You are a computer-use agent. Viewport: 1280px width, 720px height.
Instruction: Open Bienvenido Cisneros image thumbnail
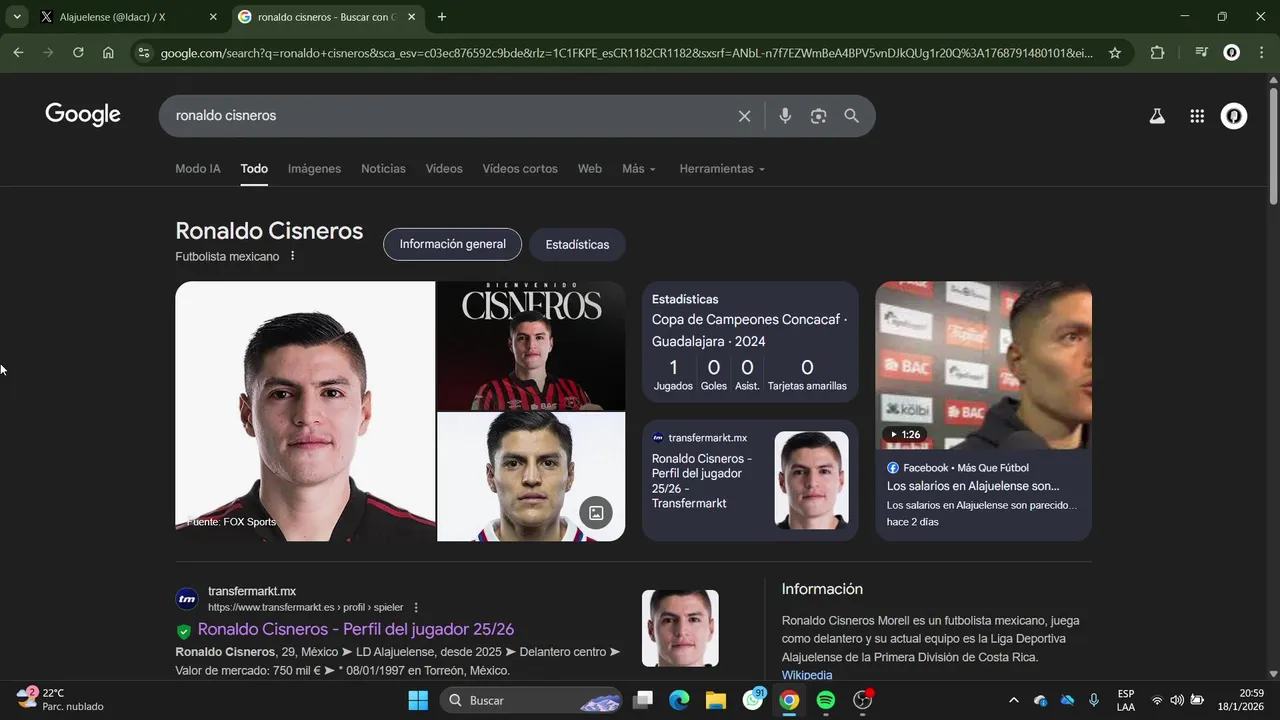[531, 345]
